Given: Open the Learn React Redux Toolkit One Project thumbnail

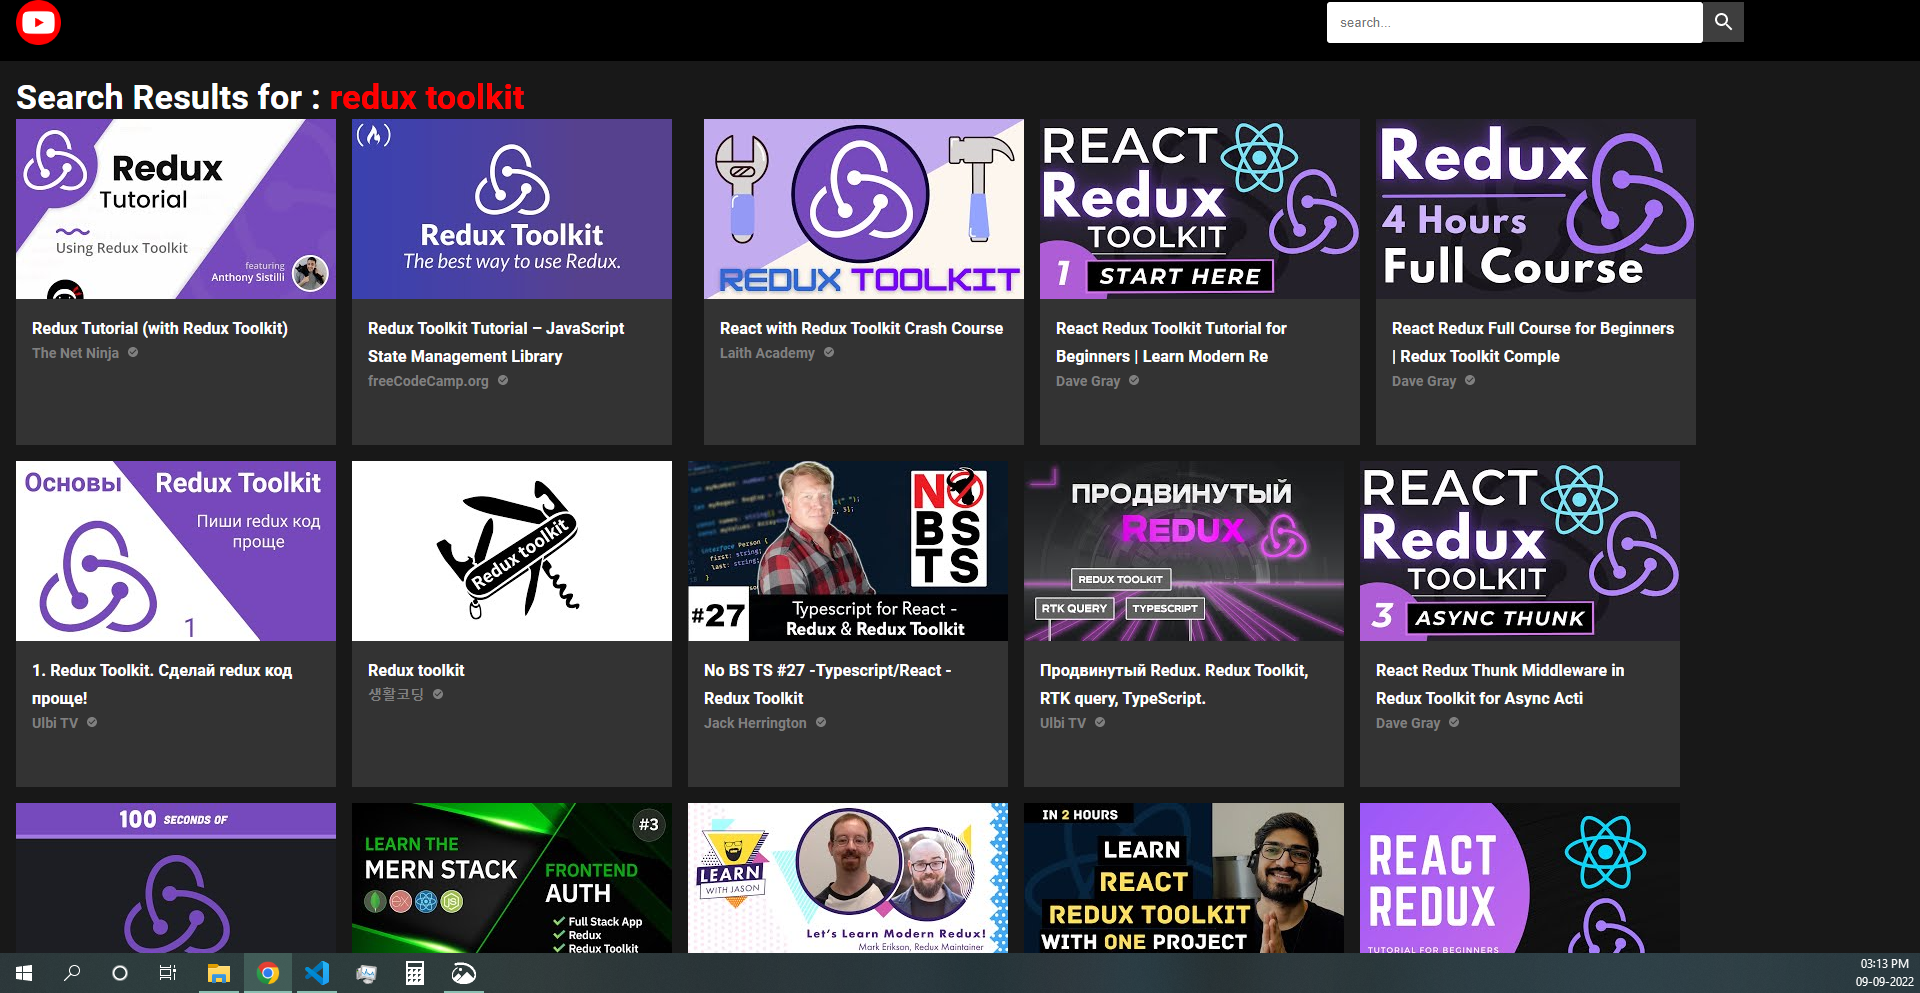Looking at the screenshot, I should click(1184, 878).
